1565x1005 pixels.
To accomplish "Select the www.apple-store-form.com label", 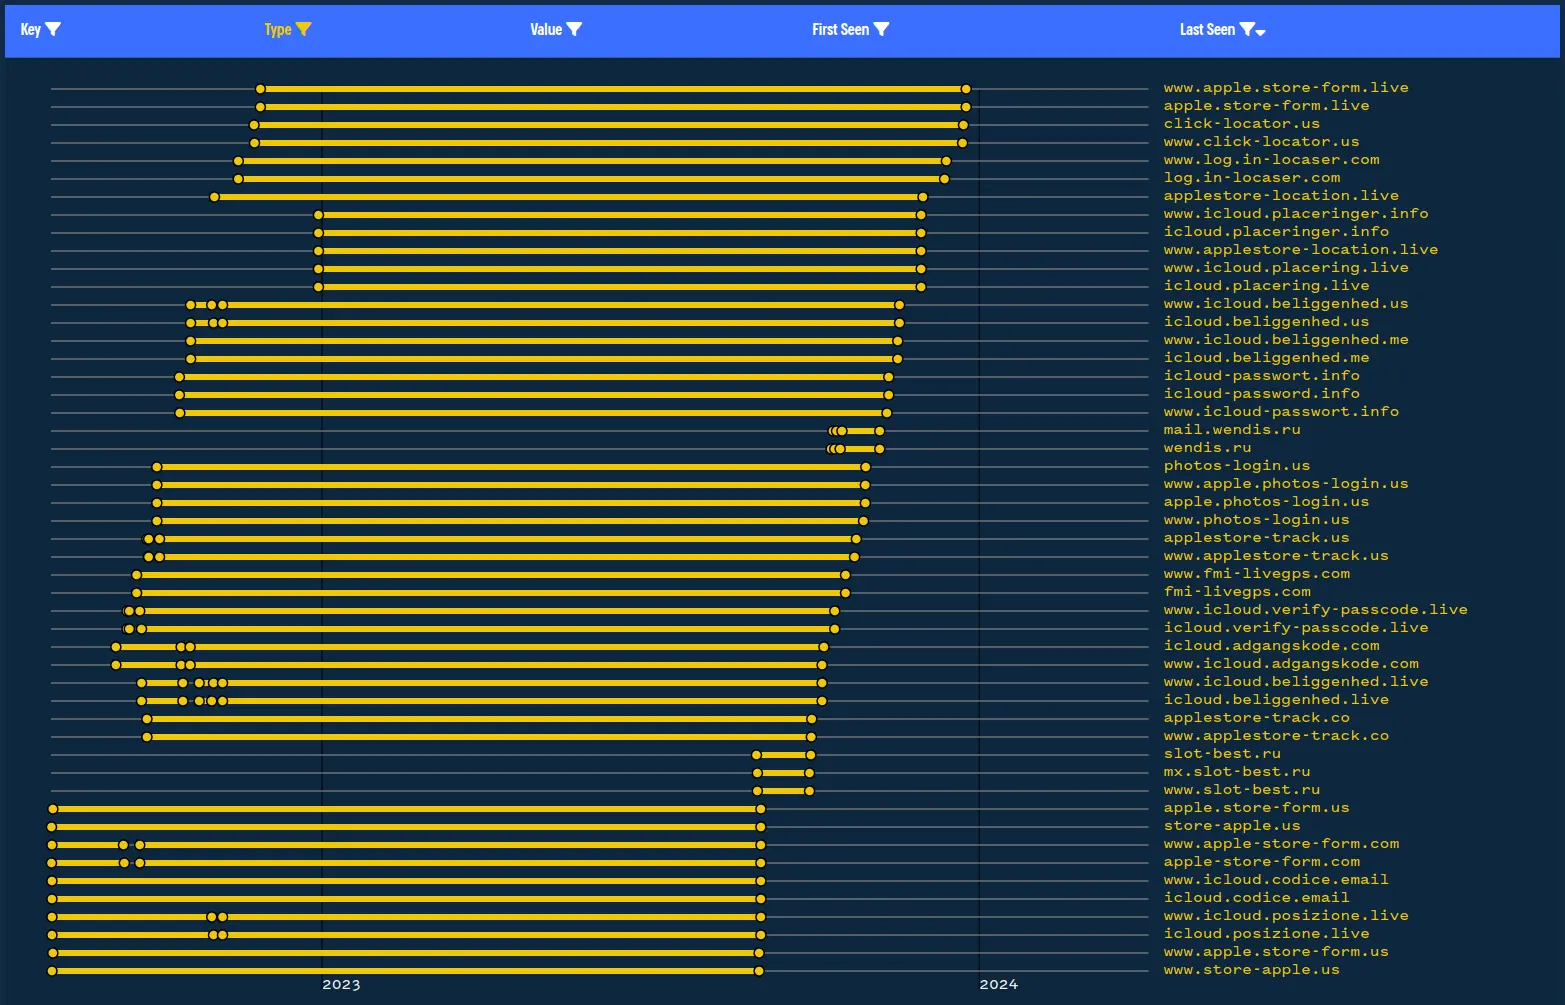I will coord(1281,844).
